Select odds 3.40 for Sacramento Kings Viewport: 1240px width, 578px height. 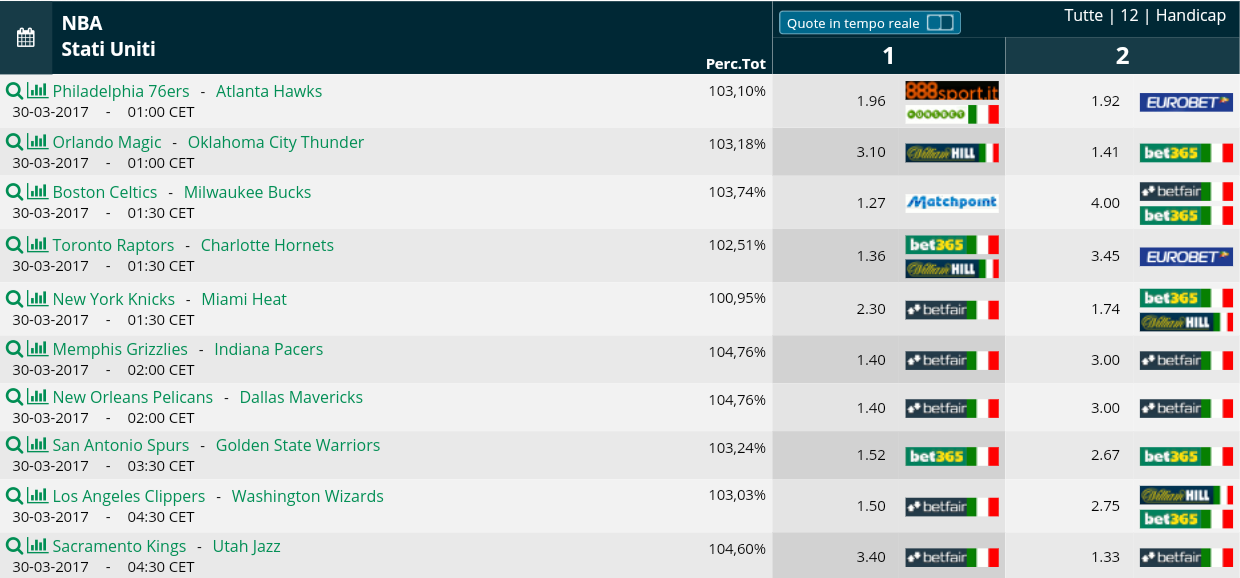pos(871,557)
